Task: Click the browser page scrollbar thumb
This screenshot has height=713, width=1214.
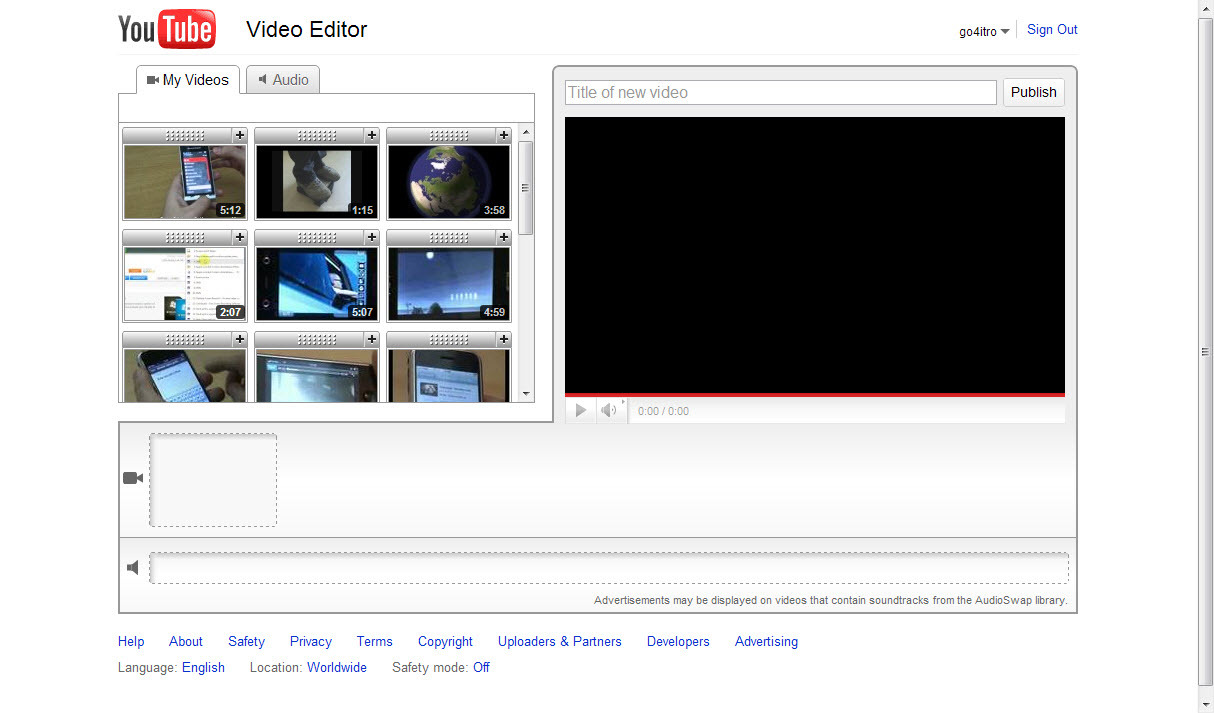Action: [1206, 351]
